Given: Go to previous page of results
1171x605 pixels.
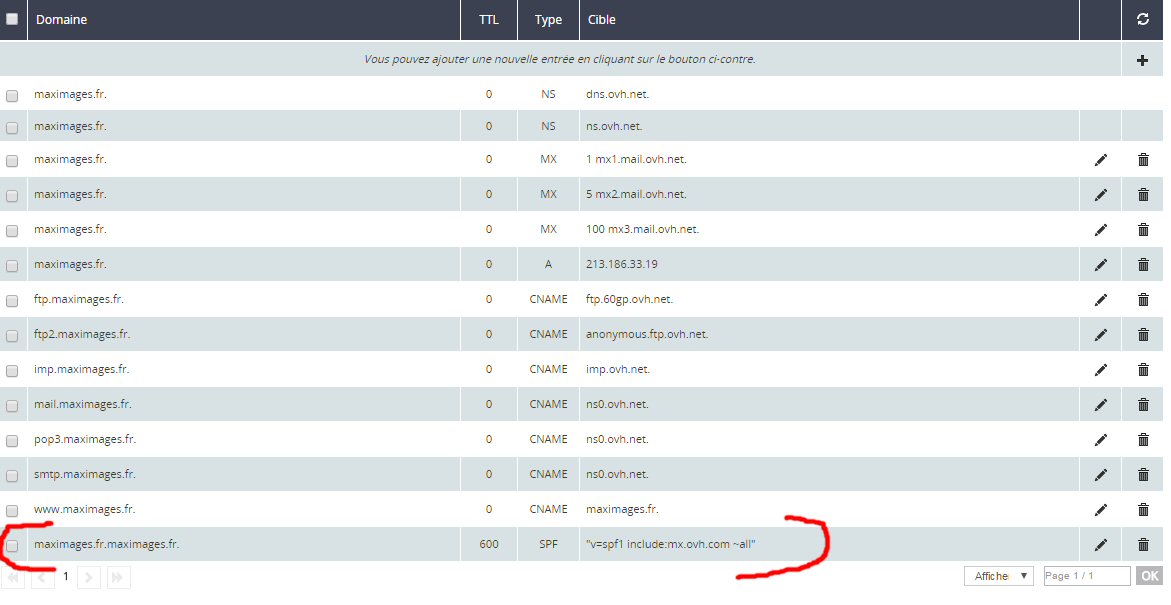Looking at the screenshot, I should pos(43,577).
